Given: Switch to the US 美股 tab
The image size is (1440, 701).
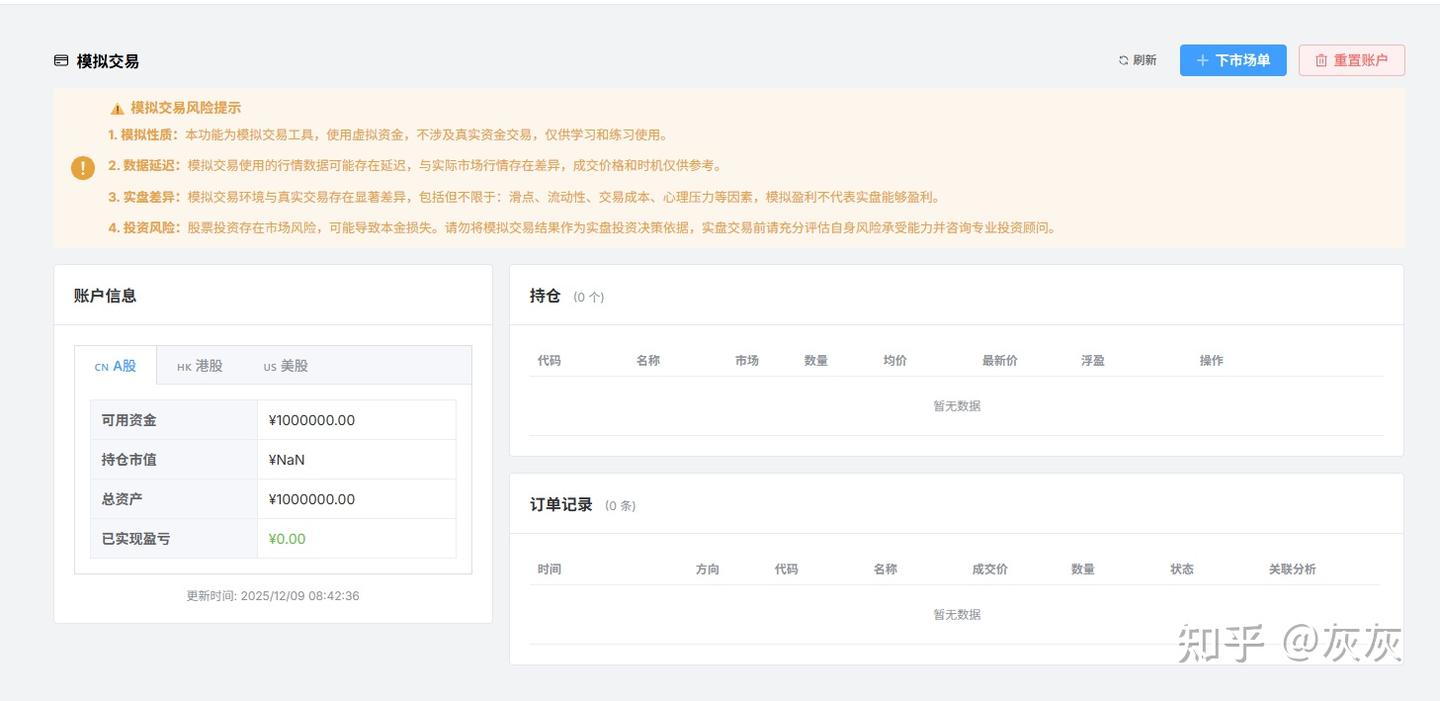Looking at the screenshot, I should (284, 367).
